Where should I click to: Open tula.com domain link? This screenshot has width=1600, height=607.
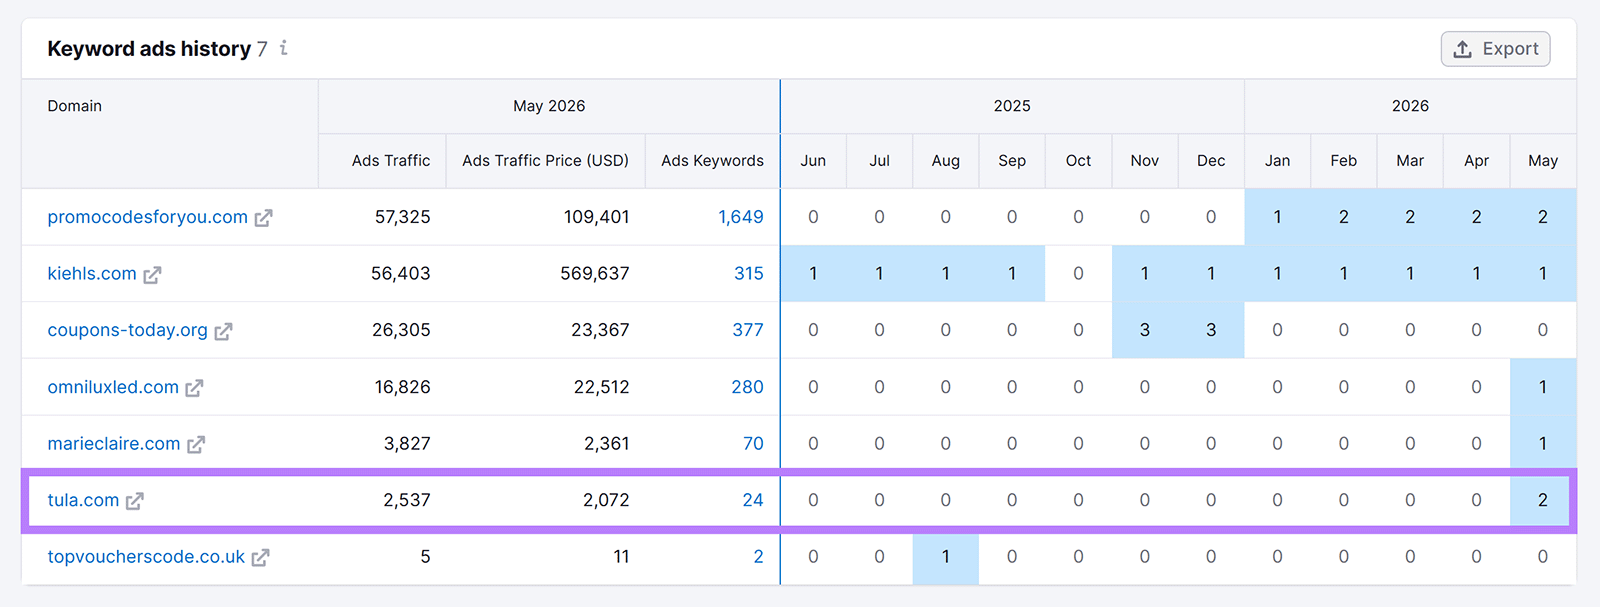(x=83, y=500)
